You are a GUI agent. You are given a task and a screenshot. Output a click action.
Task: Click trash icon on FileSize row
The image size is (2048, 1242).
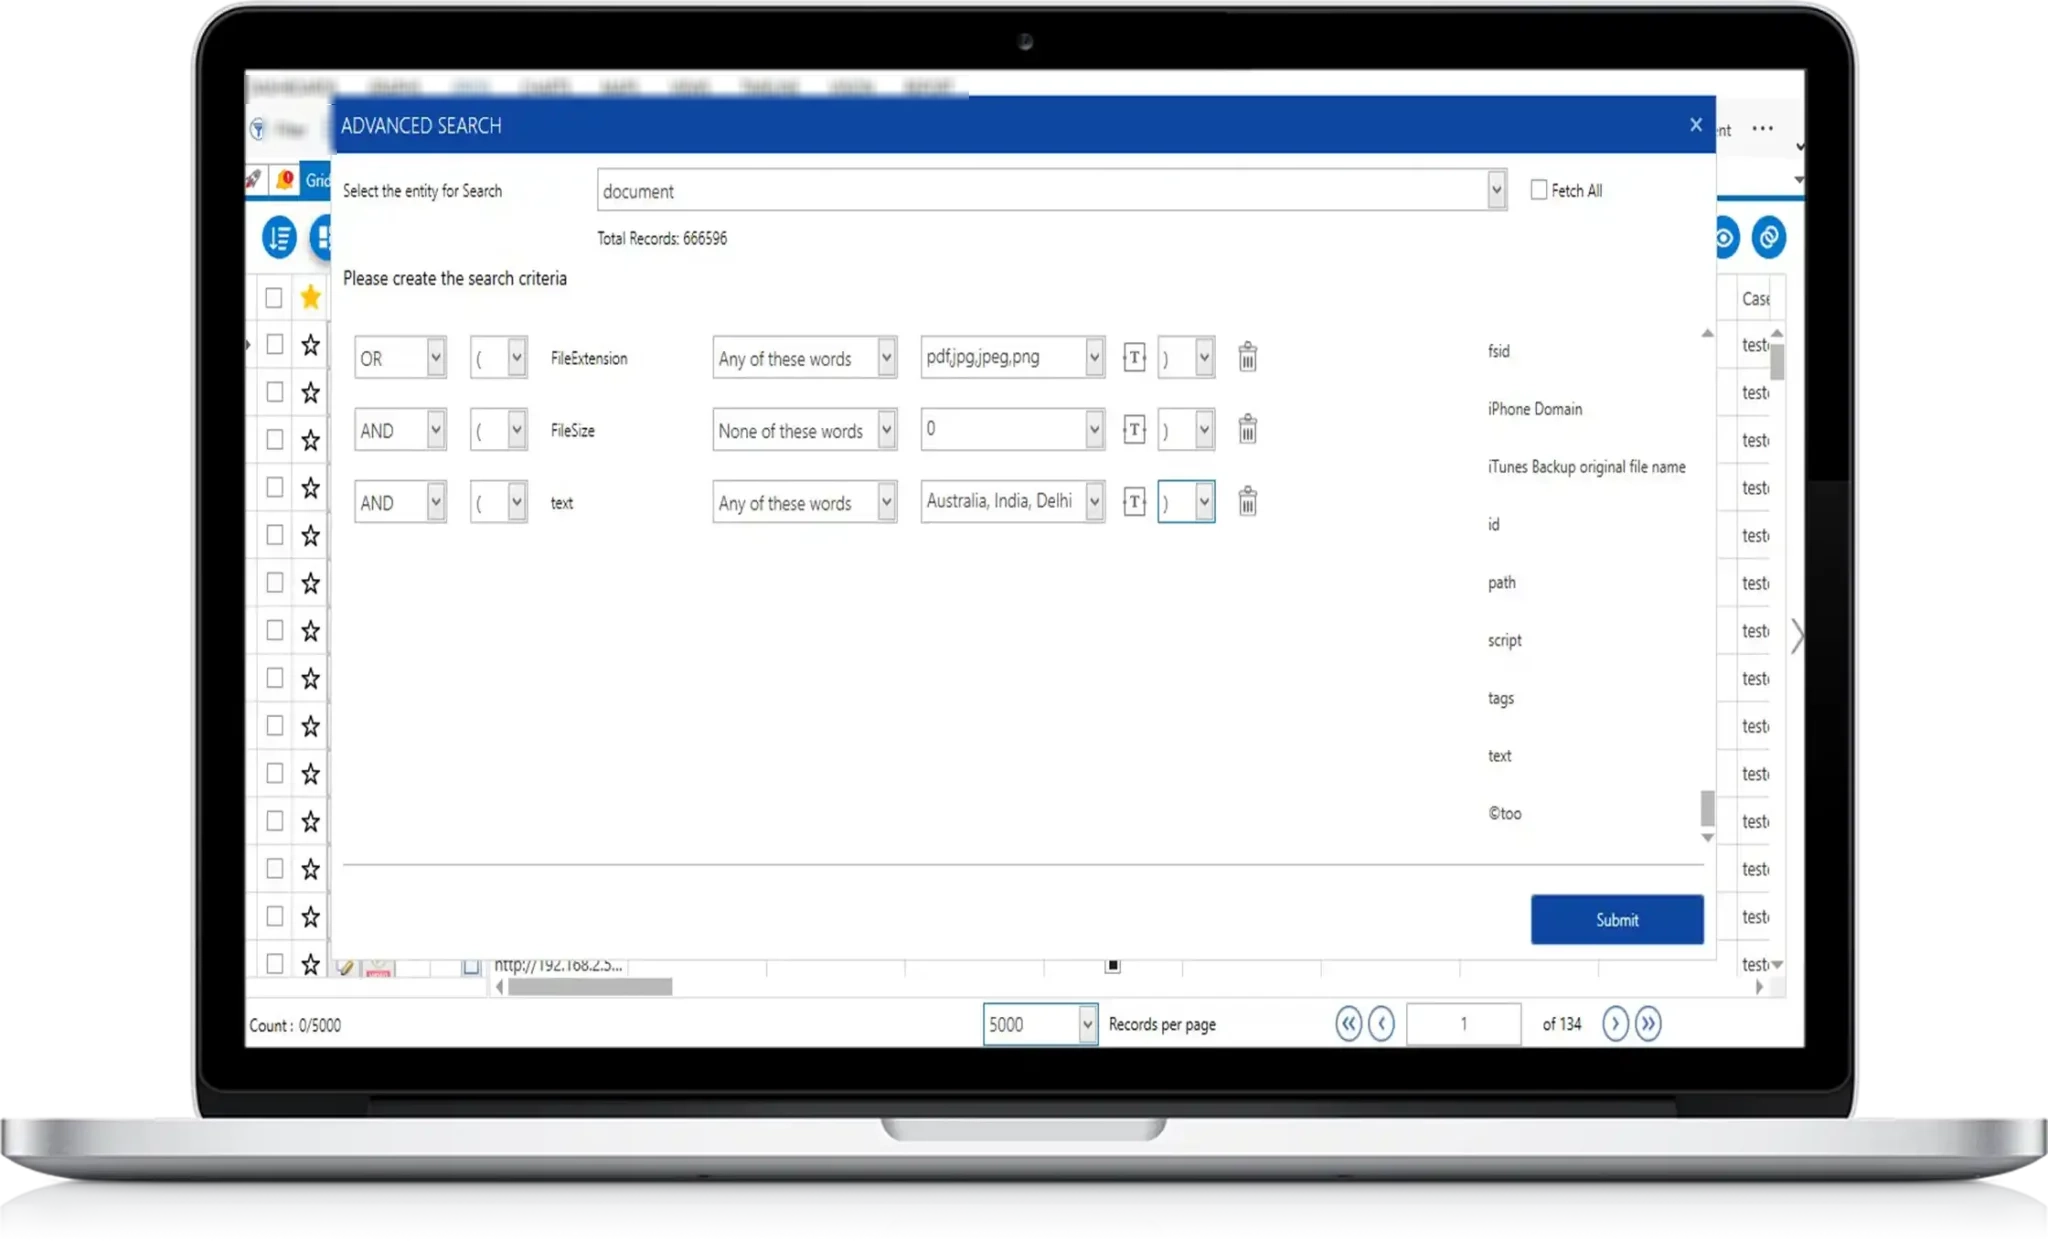pos(1247,429)
